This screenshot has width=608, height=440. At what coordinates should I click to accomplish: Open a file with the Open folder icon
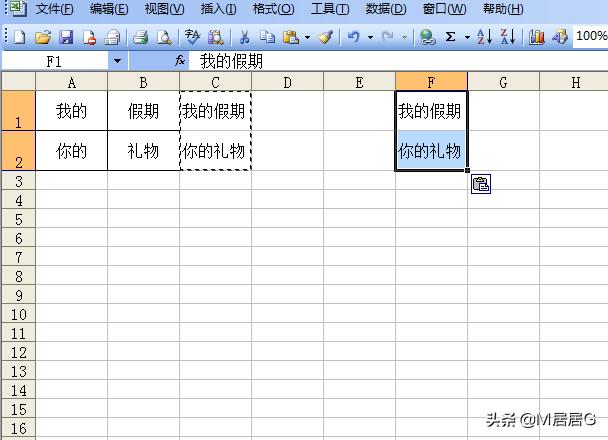click(x=43, y=38)
